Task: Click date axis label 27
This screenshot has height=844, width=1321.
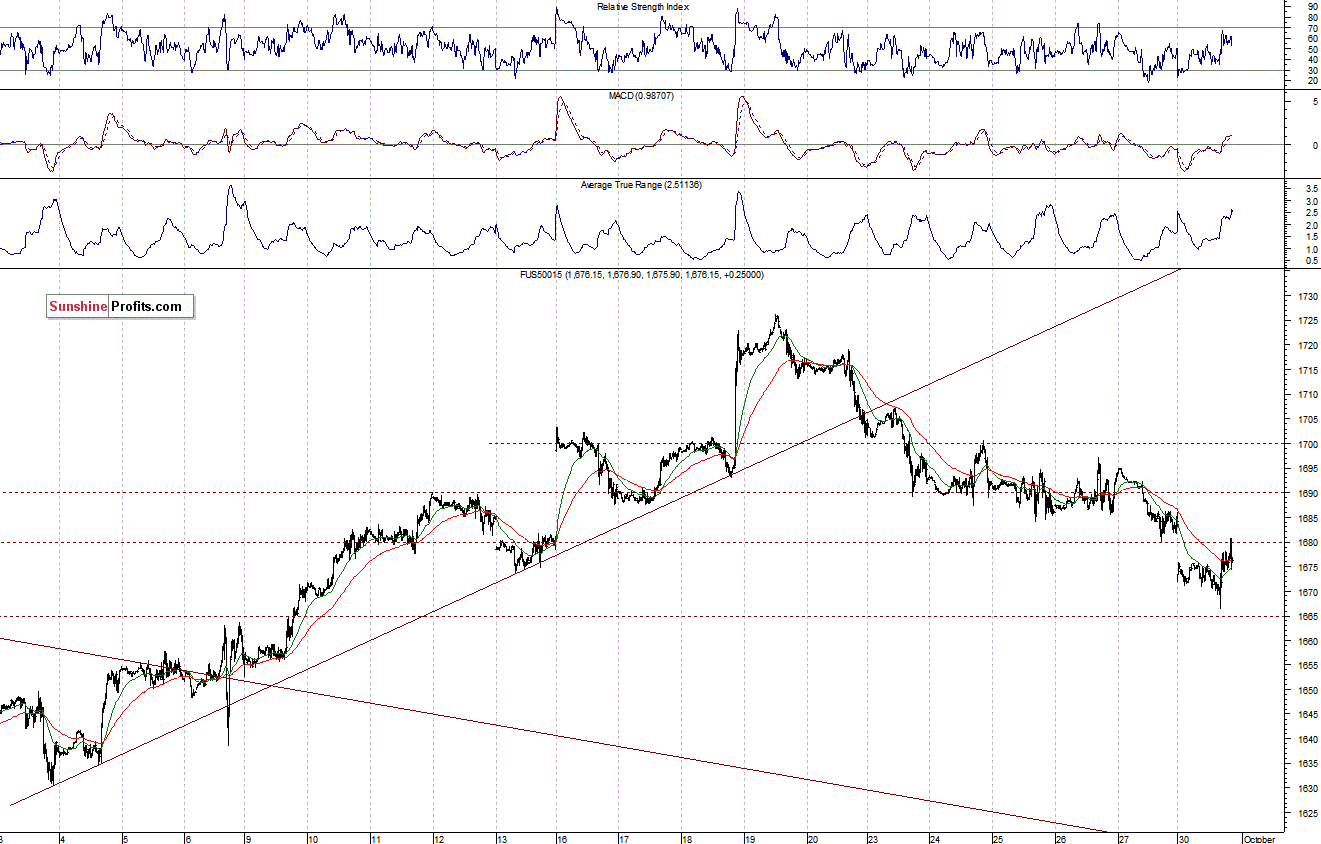Action: pos(1122,839)
